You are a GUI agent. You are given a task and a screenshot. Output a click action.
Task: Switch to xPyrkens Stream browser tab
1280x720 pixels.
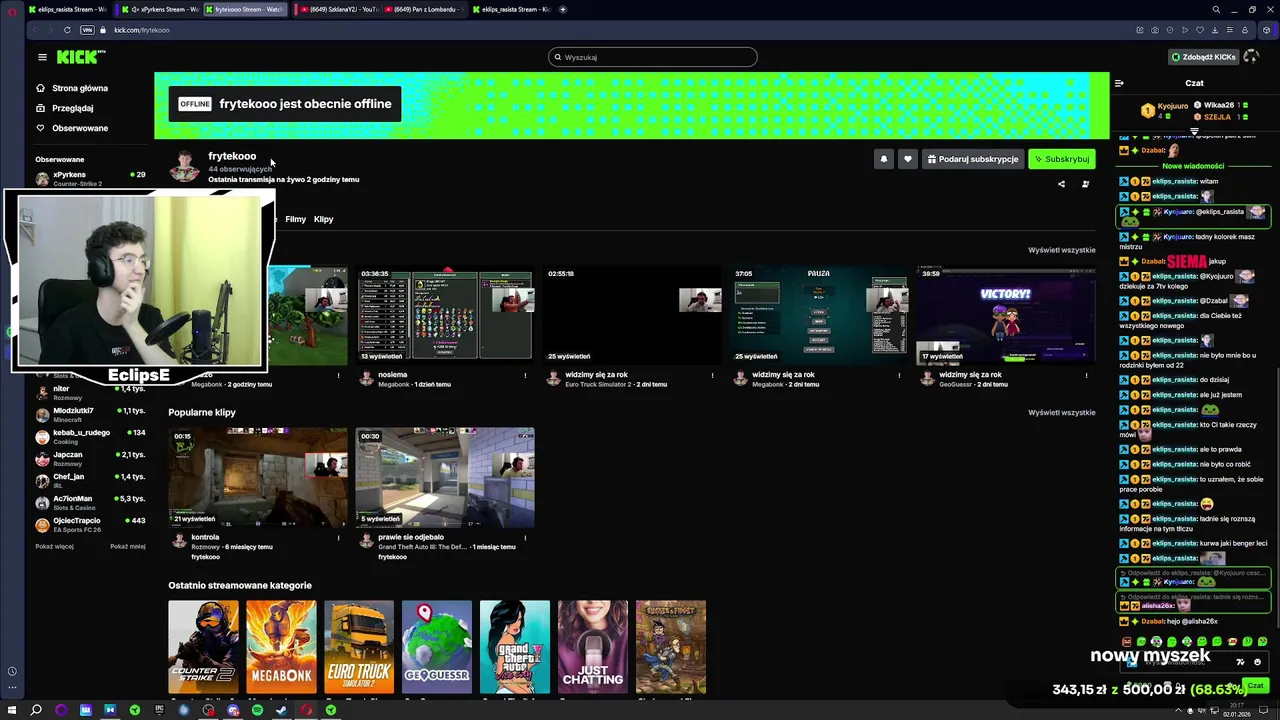coord(160,9)
